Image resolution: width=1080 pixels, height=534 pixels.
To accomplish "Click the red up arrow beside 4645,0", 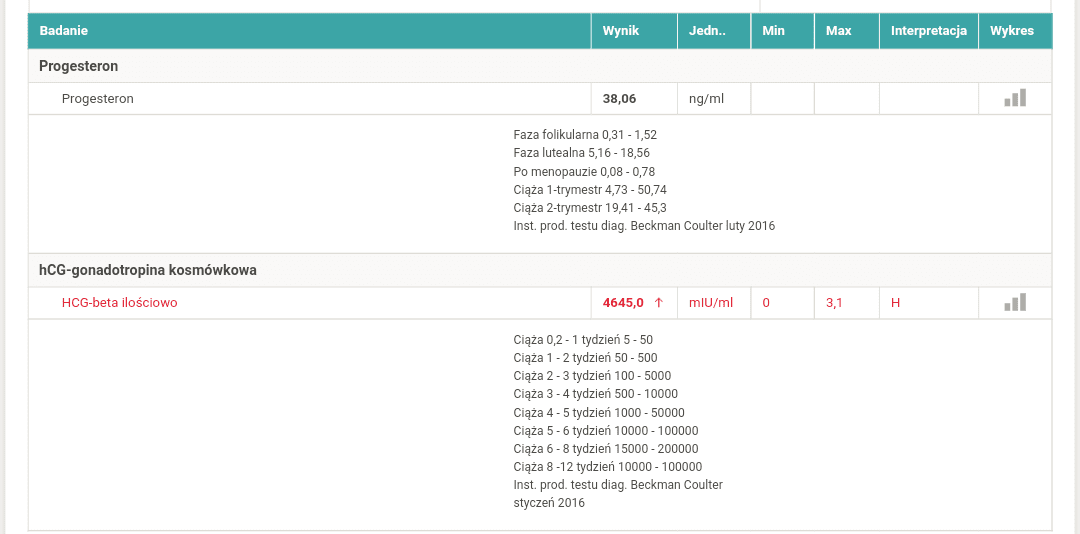I will click(658, 302).
